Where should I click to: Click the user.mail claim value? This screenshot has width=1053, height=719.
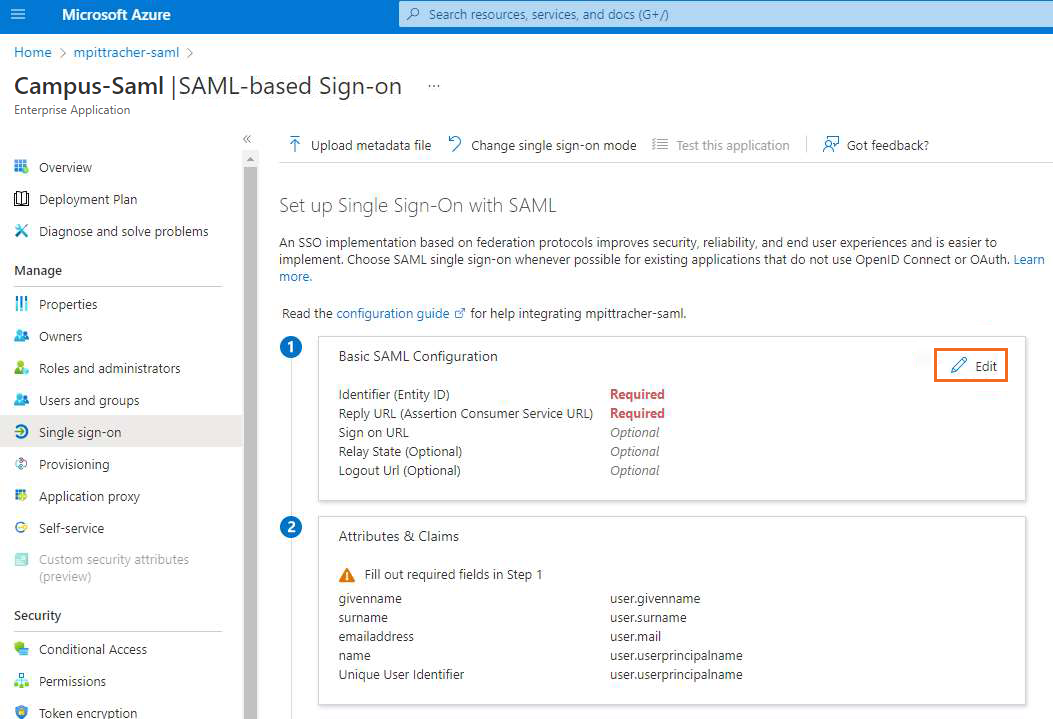(x=635, y=636)
